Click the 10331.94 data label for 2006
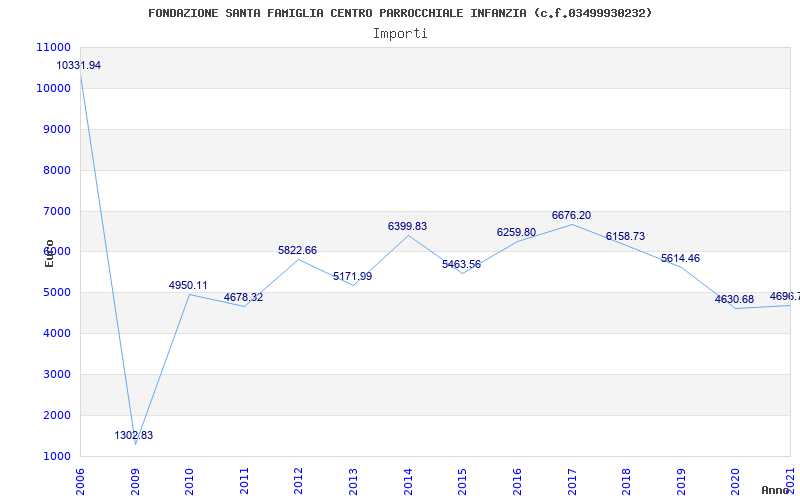 click(78, 65)
